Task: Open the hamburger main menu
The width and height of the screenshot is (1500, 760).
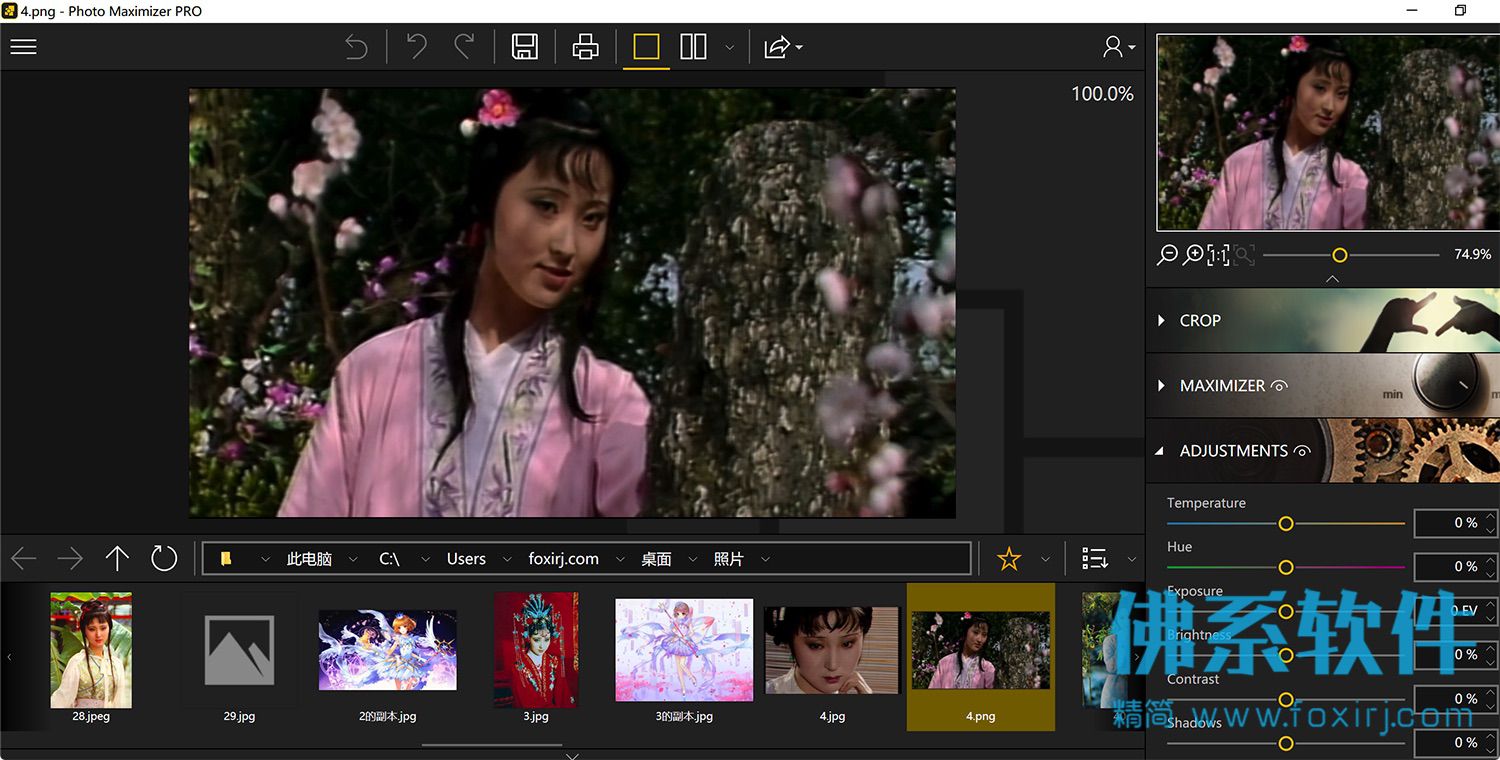Action: coord(23,47)
